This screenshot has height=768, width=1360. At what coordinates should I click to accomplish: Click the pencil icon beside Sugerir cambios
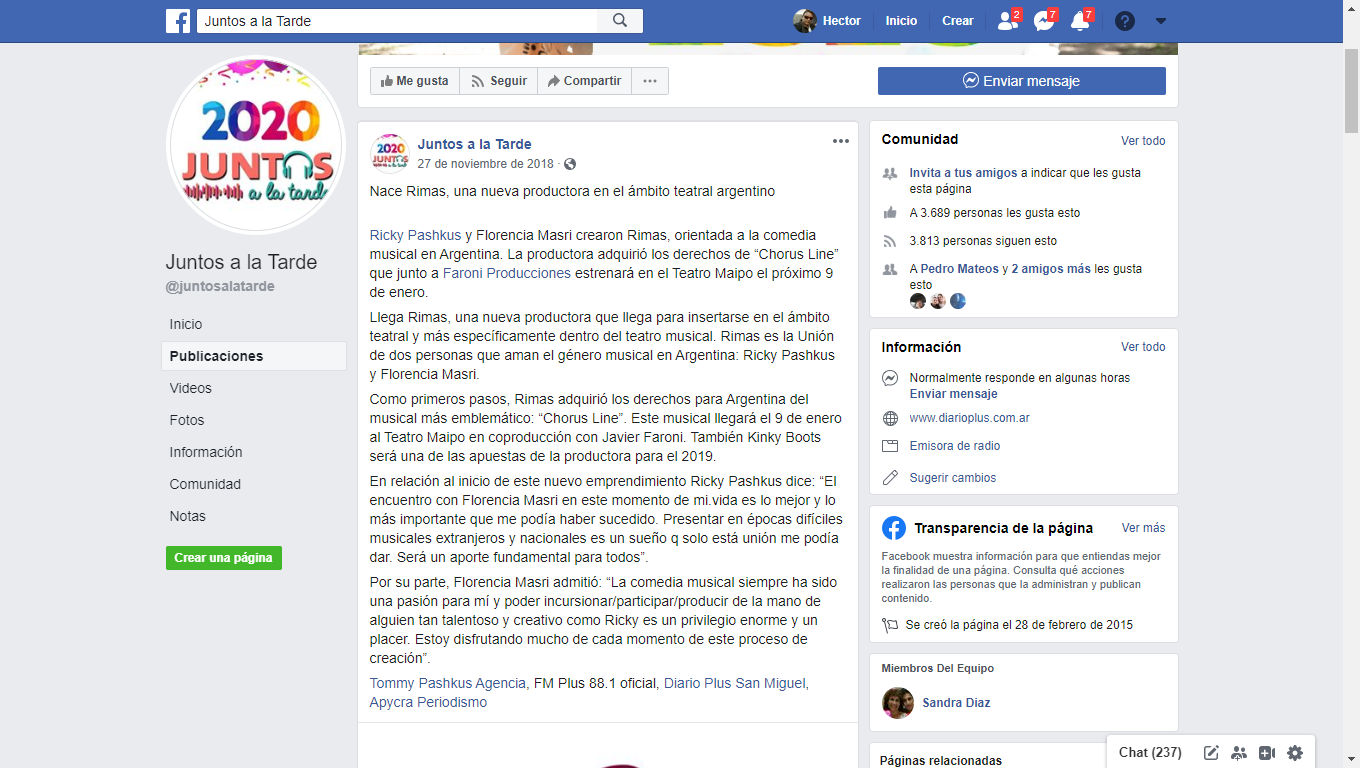coord(890,478)
